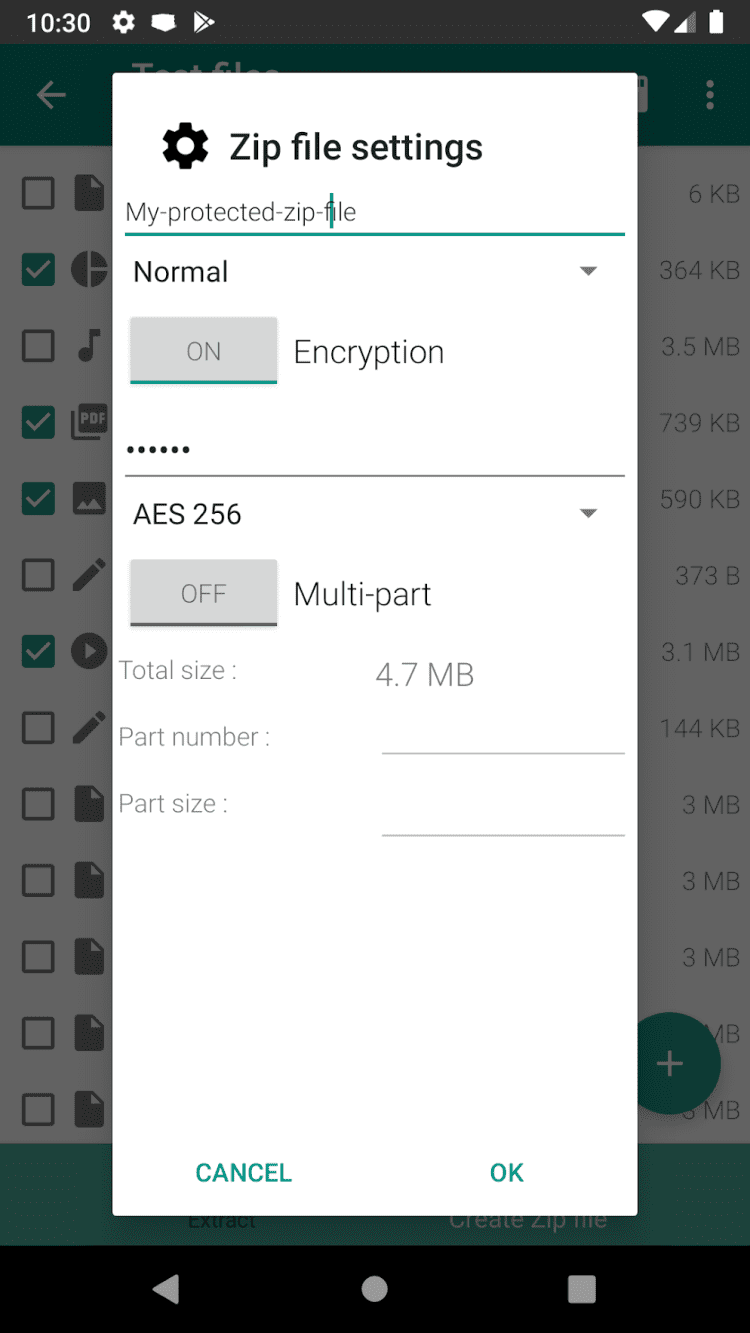Tap the floating add (+) button

669,1063
